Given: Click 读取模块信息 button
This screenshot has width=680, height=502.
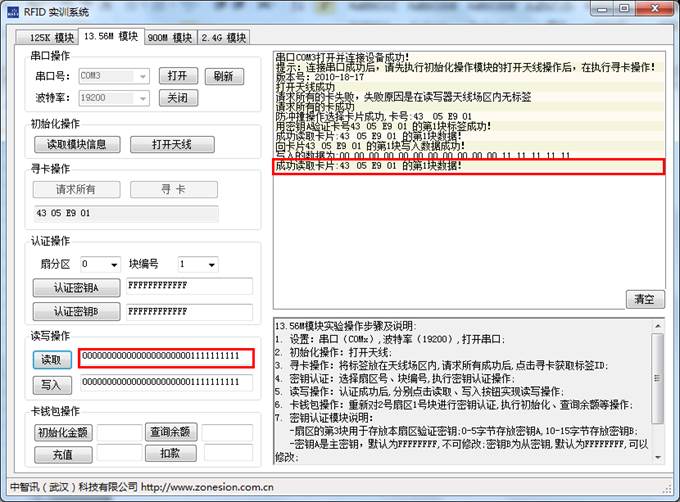Looking at the screenshot, I should point(77,144).
